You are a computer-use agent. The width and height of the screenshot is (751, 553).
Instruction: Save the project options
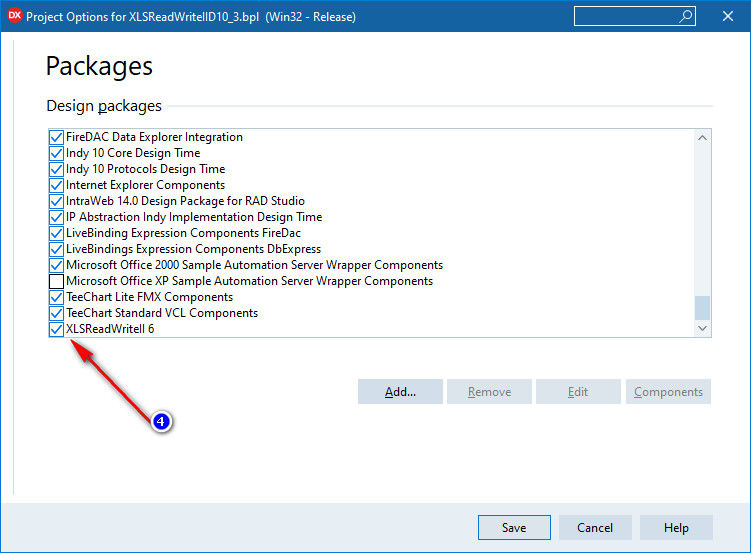pyautogui.click(x=514, y=528)
